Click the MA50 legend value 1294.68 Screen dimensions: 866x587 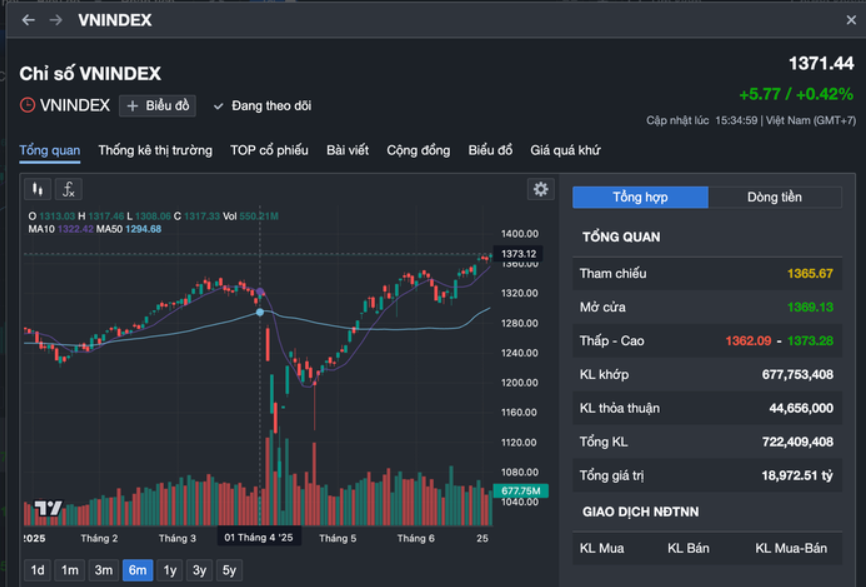point(143,229)
